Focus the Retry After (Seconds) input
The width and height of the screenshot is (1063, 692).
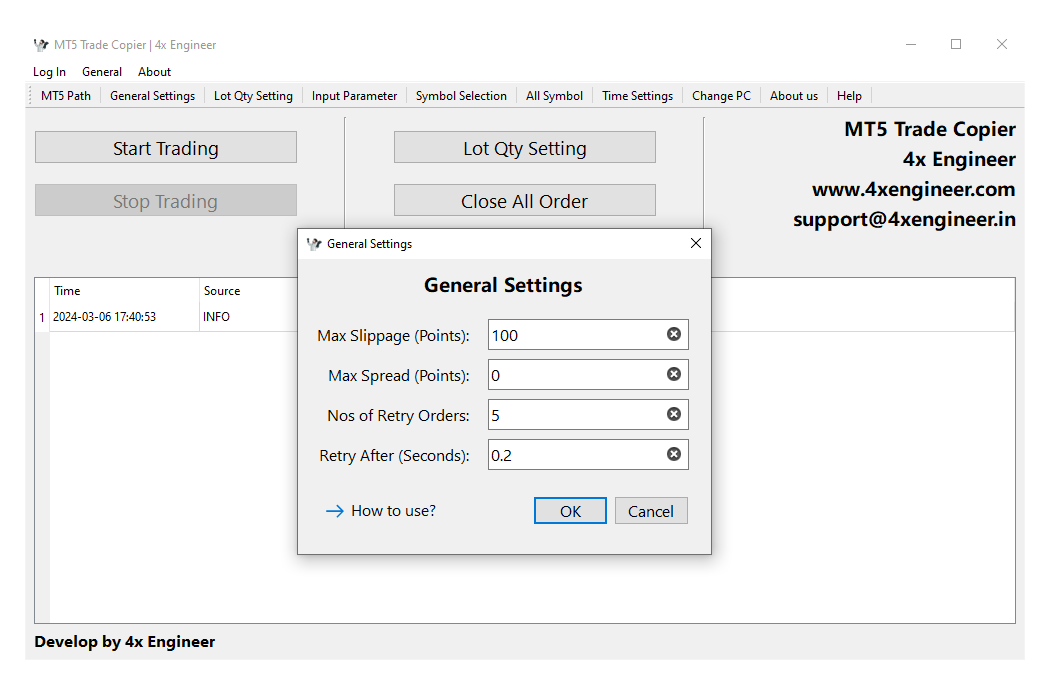click(588, 455)
